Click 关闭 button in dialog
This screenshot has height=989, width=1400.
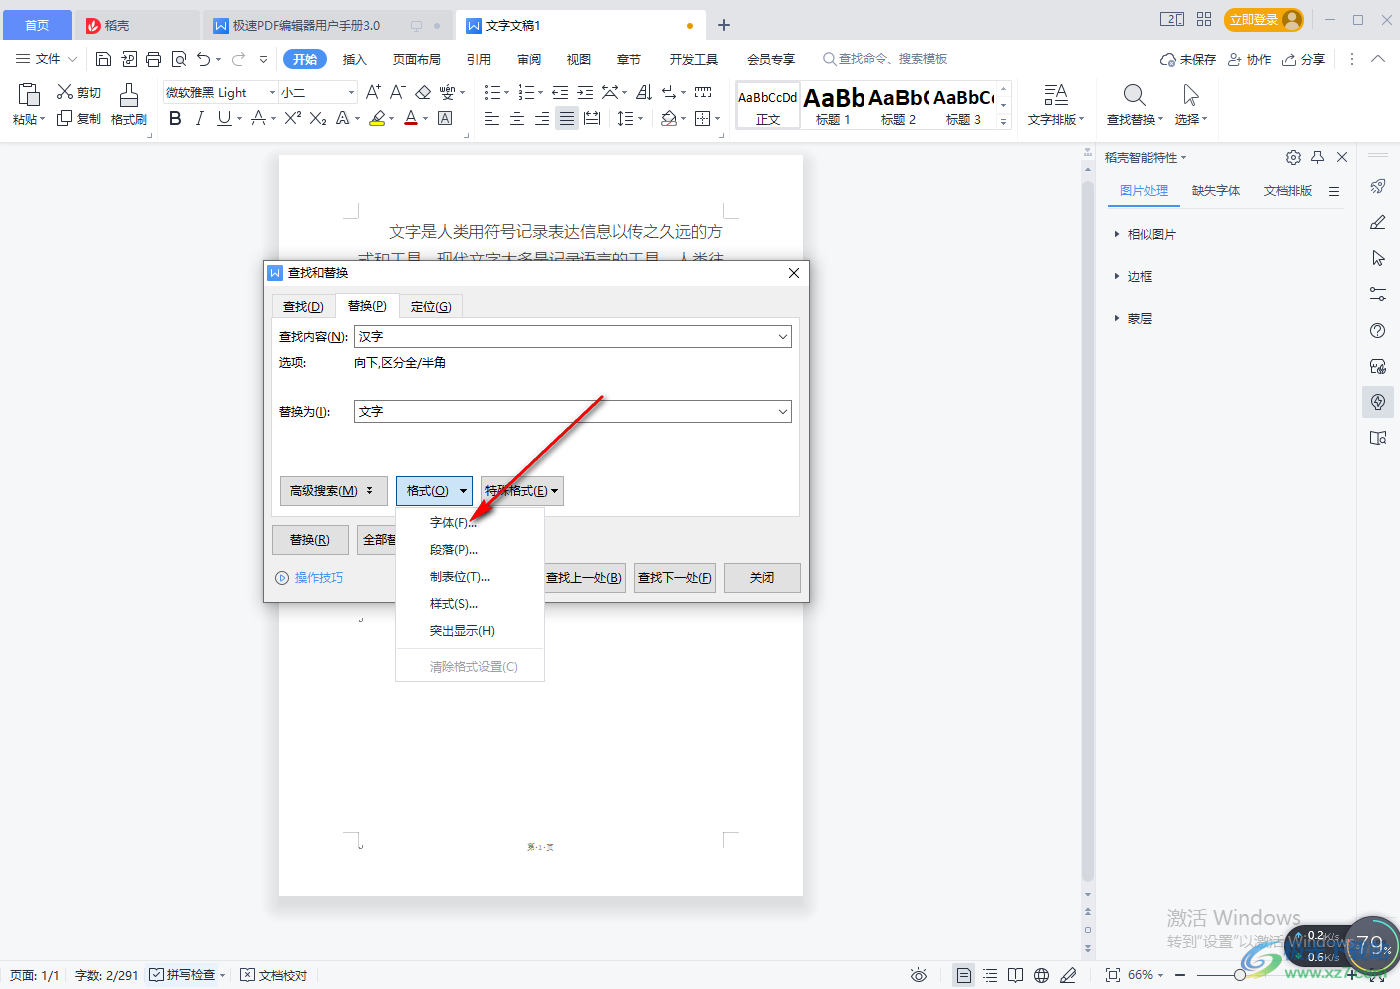pyautogui.click(x=762, y=578)
